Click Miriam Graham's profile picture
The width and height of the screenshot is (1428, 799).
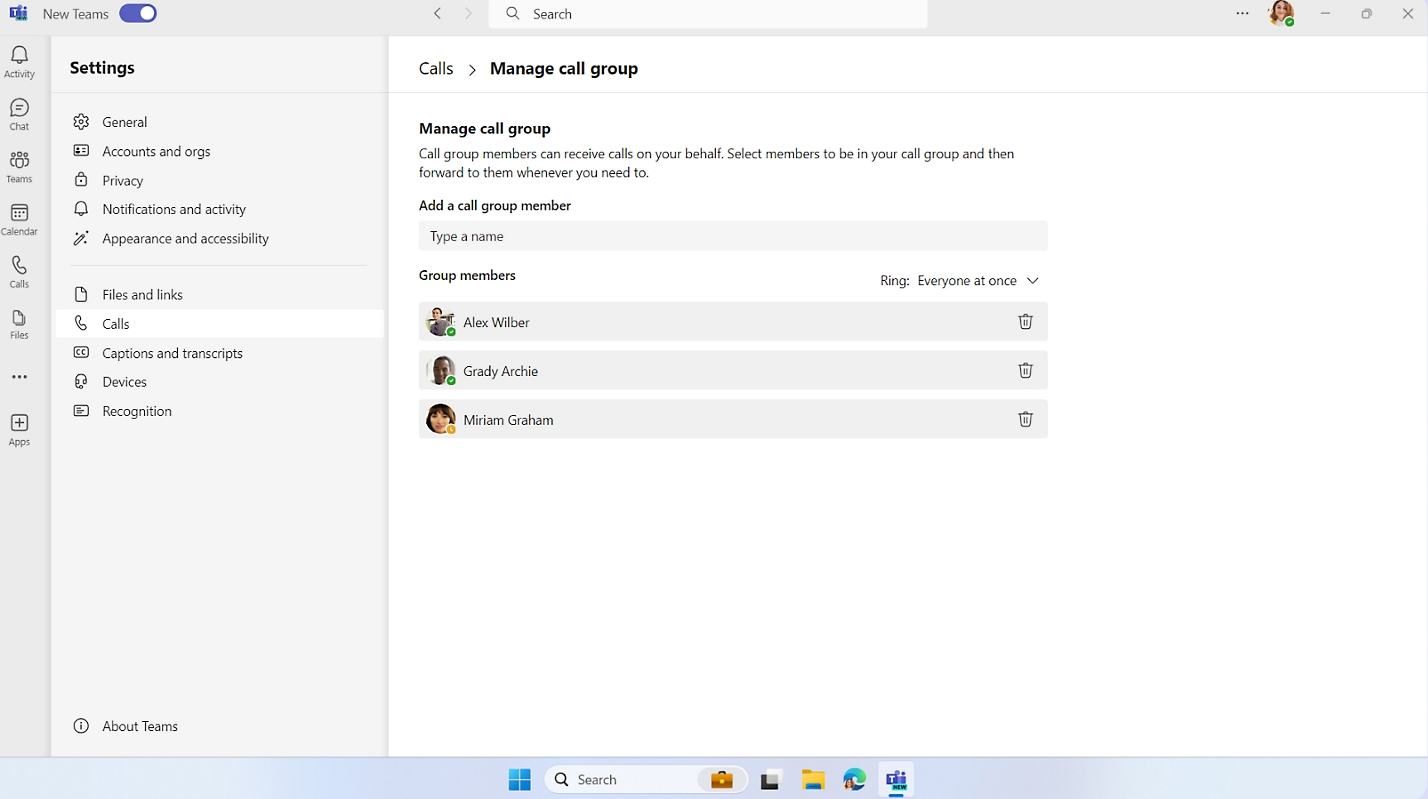tap(440, 420)
